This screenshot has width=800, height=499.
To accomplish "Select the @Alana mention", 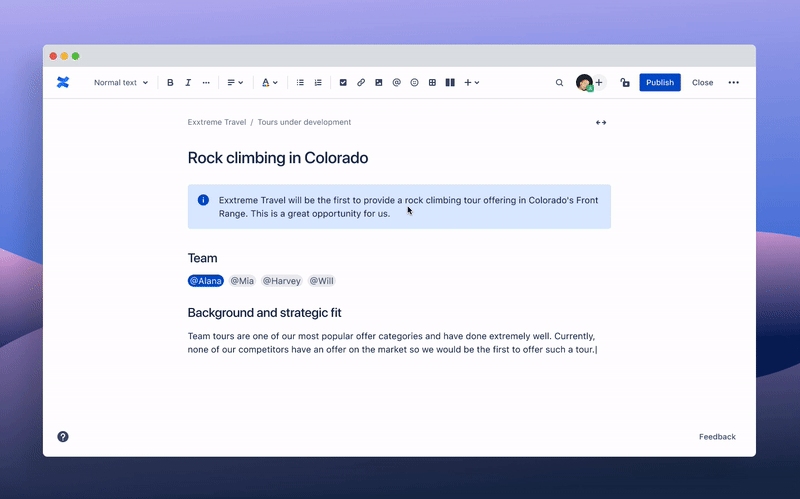I will (206, 281).
